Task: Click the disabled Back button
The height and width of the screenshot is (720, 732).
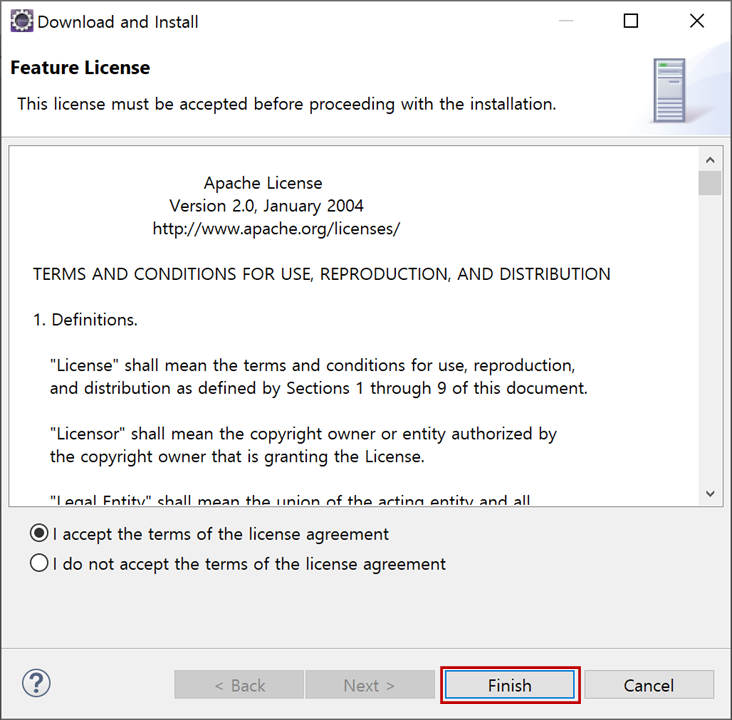Action: 239,685
